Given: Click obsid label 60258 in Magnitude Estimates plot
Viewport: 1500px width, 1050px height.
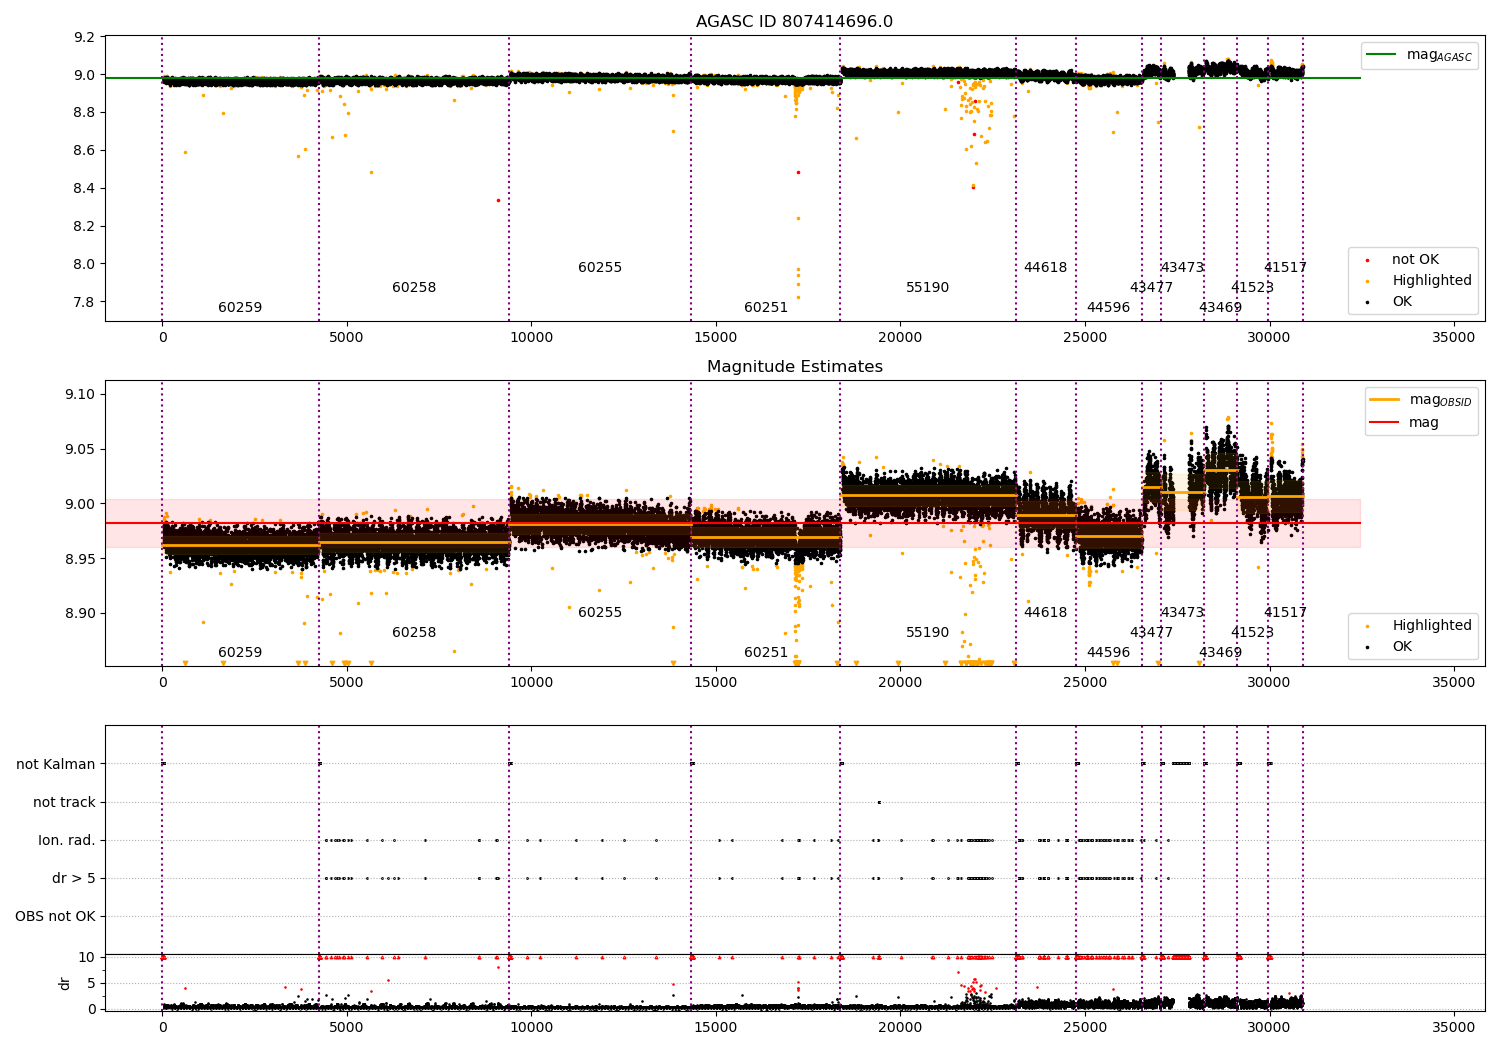Looking at the screenshot, I should coord(414,633).
